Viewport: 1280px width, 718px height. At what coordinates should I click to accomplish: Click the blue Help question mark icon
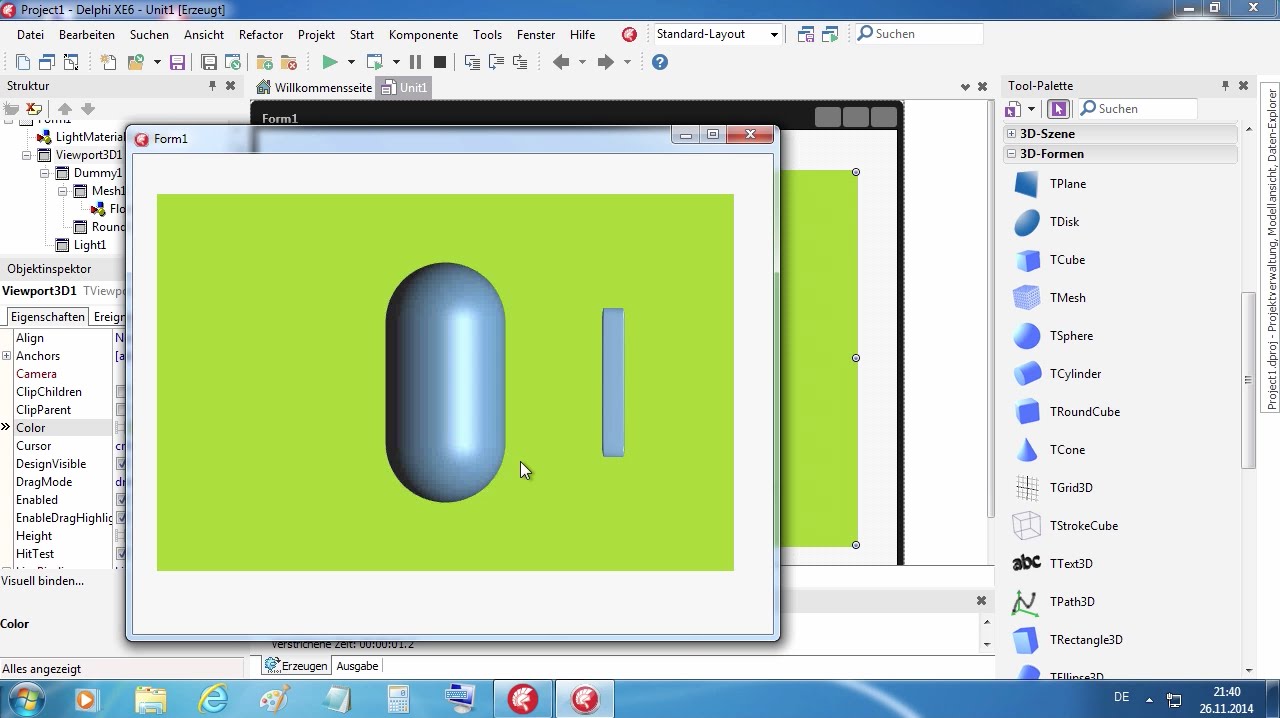[x=659, y=62]
